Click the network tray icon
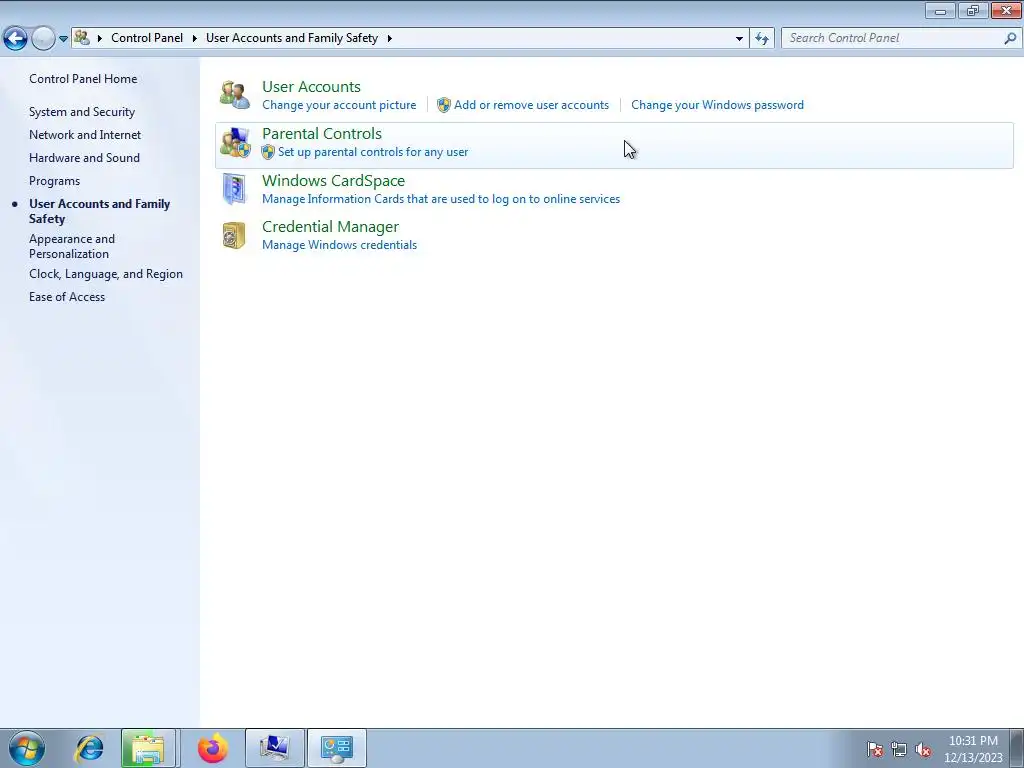Viewport: 1024px width, 768px height. (899, 749)
